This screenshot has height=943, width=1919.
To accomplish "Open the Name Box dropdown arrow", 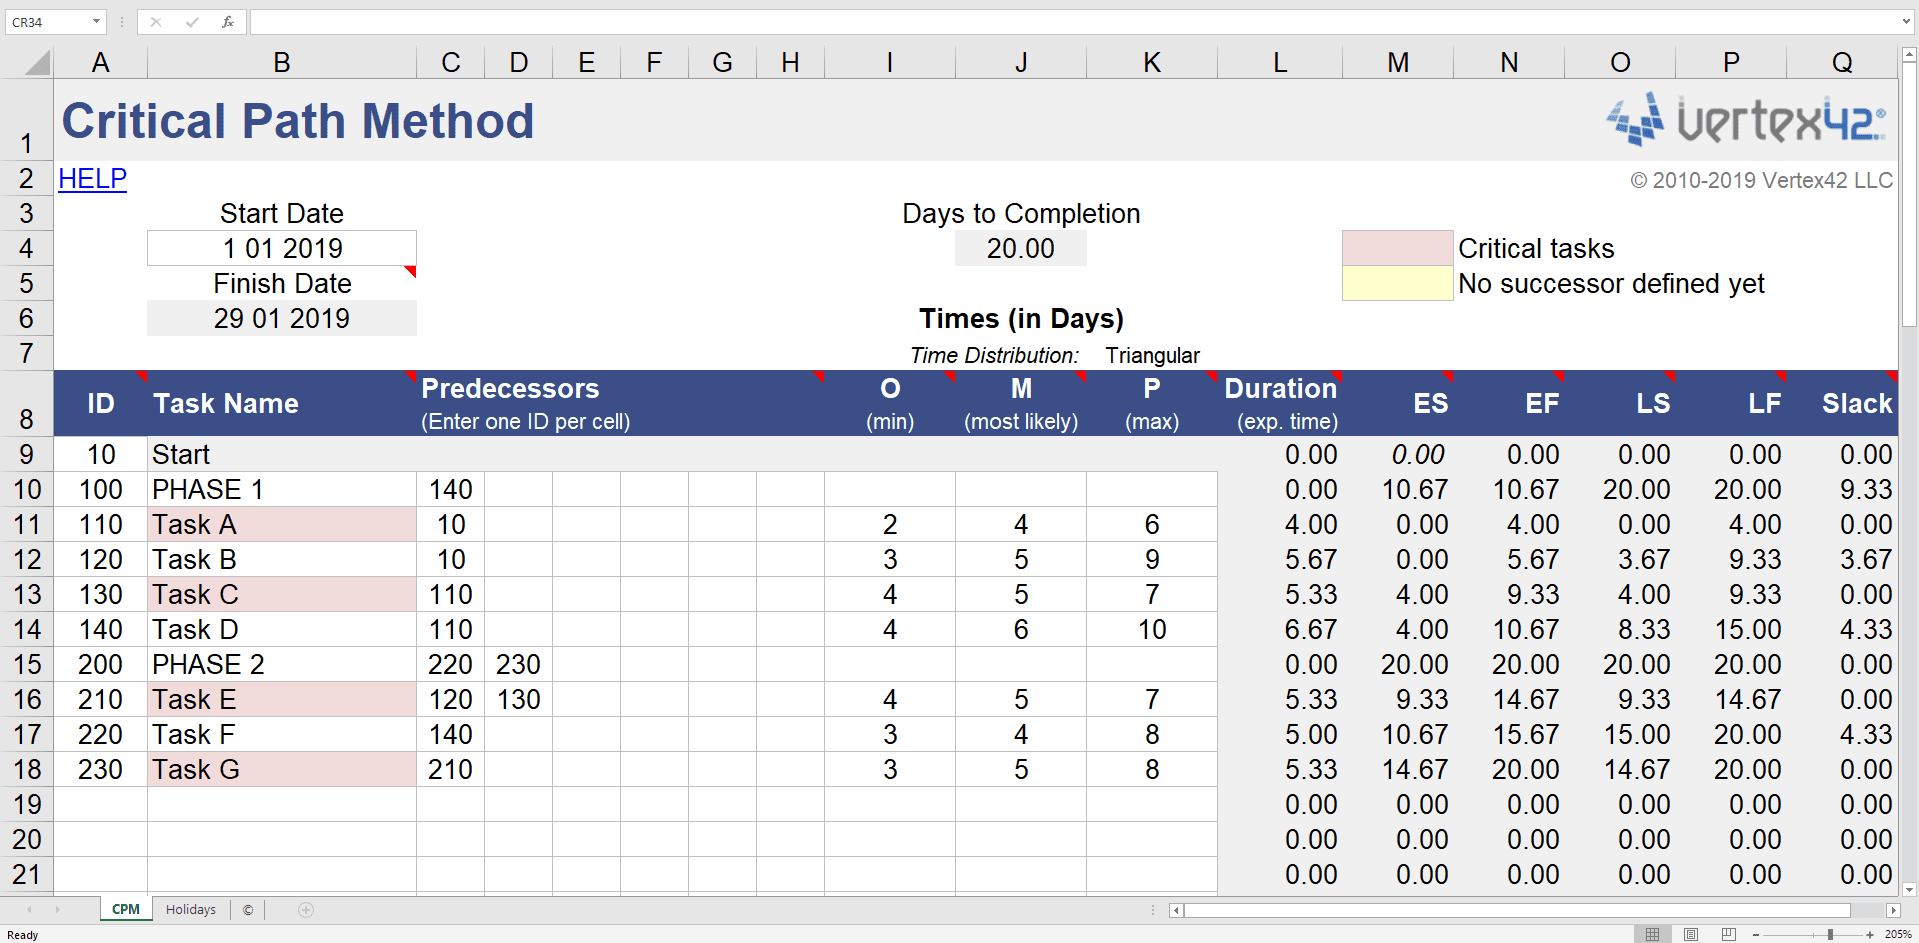I will 97,22.
